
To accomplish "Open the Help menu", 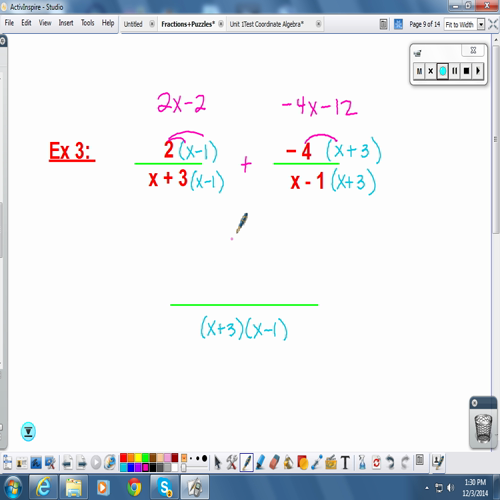I will (108, 23).
